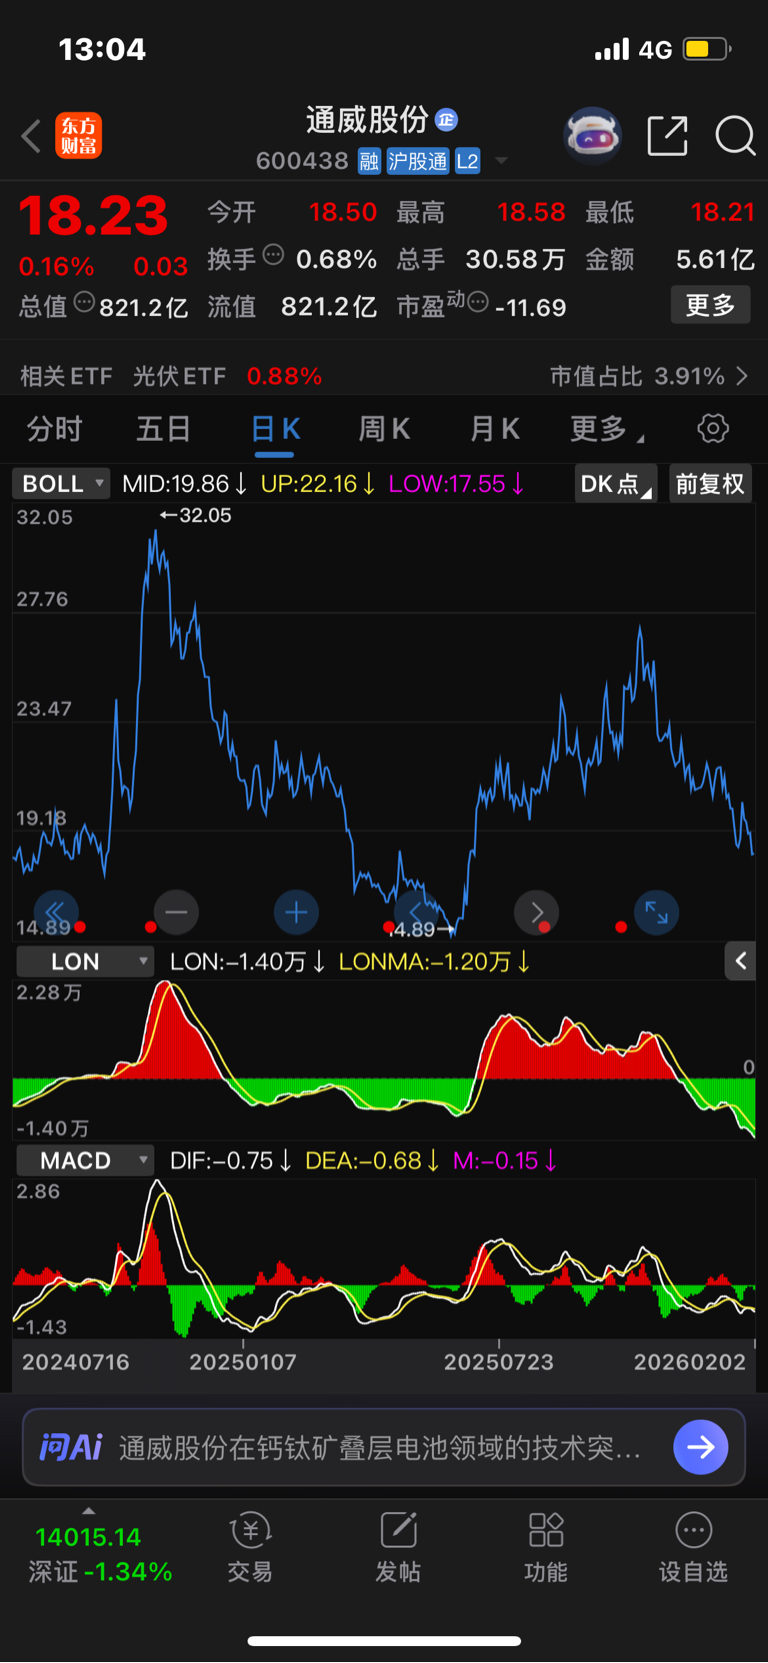The height and width of the screenshot is (1663, 768).
Task: Open the 东方财富 app logo
Action: (78, 136)
